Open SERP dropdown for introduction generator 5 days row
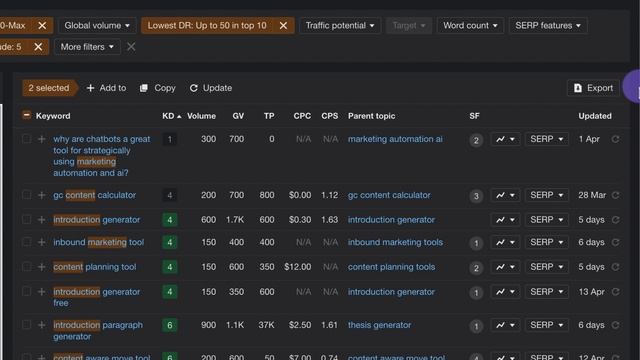The width and height of the screenshot is (640, 360). coord(547,220)
